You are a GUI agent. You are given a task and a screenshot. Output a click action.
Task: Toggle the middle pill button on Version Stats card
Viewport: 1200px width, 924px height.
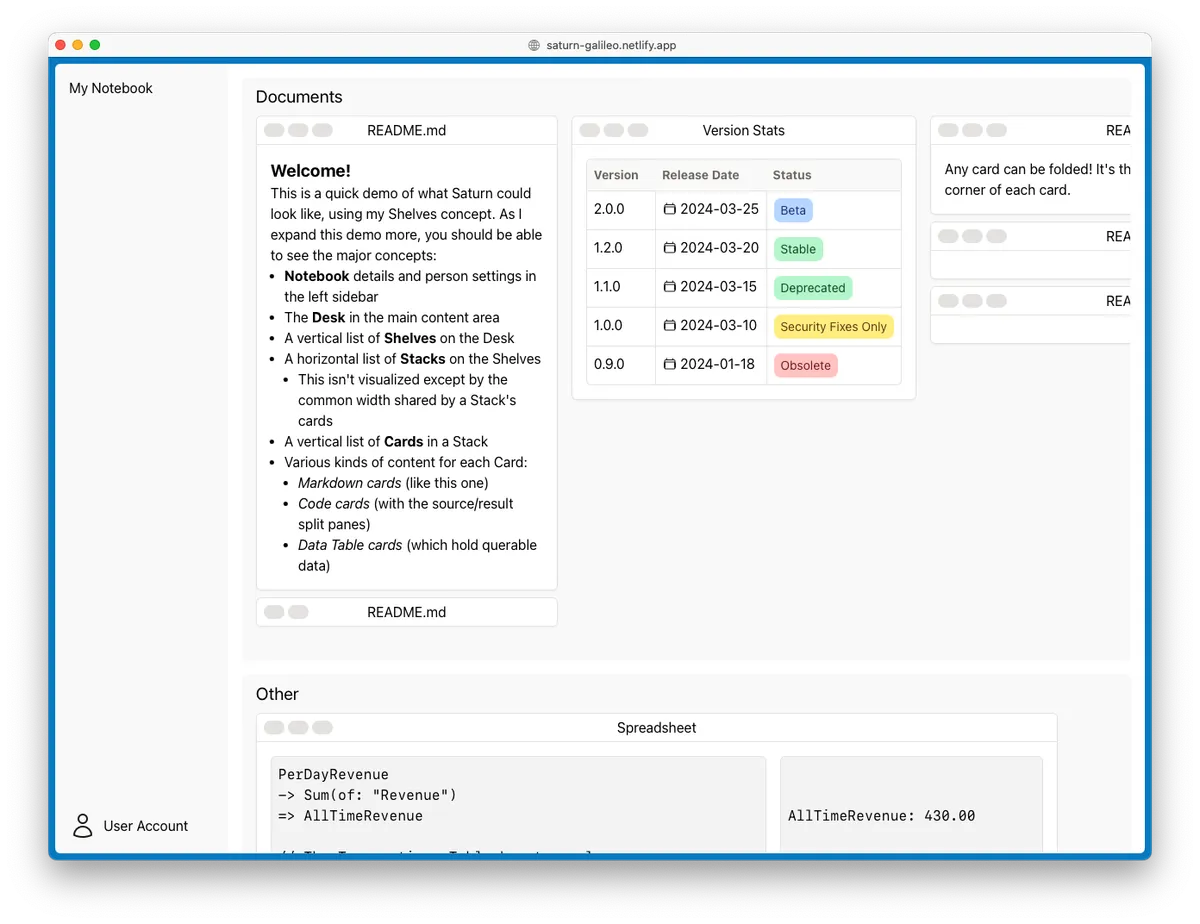pos(614,130)
